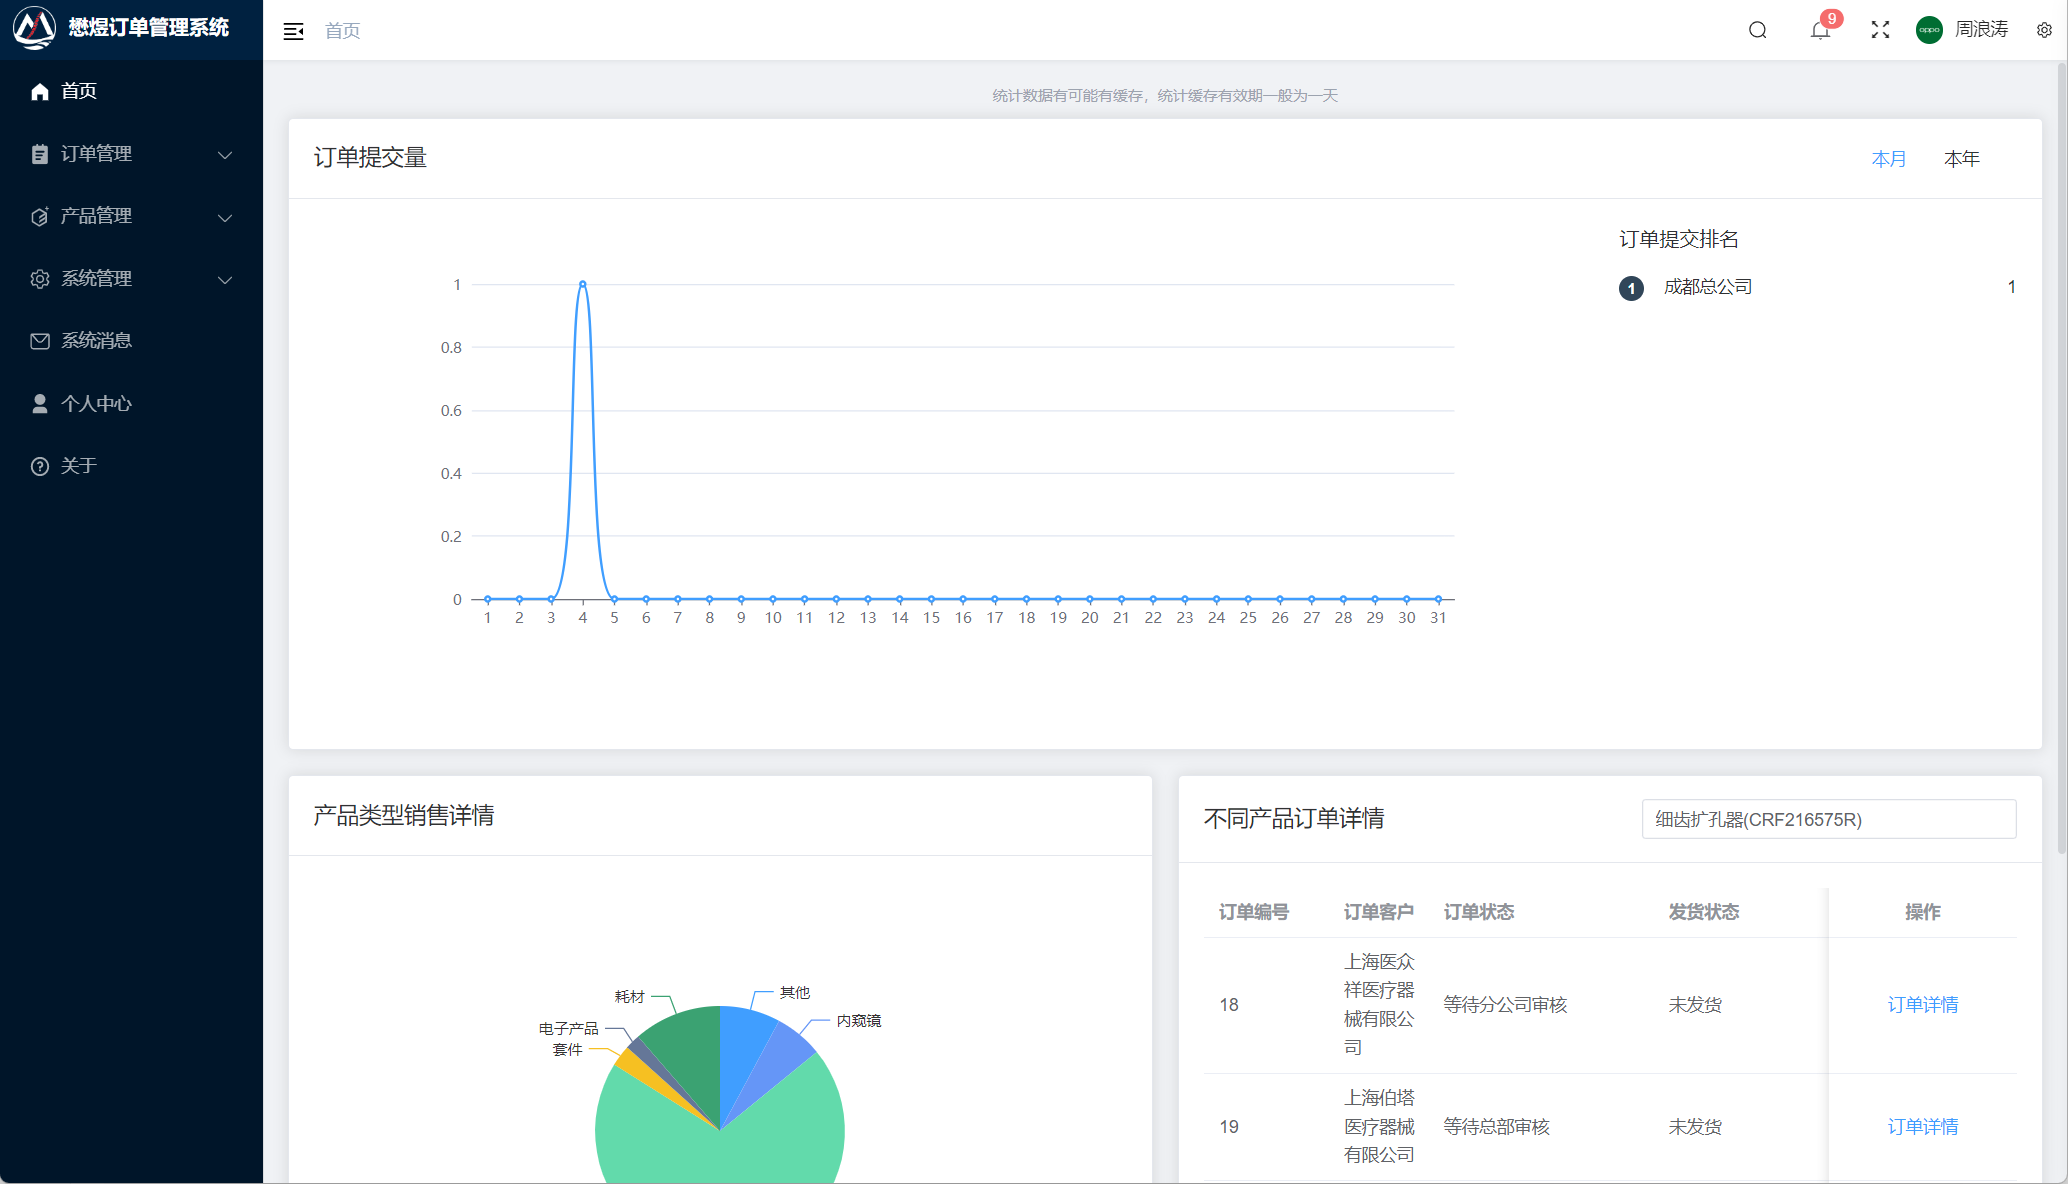Click the 首页 home icon in sidebar

tap(40, 91)
